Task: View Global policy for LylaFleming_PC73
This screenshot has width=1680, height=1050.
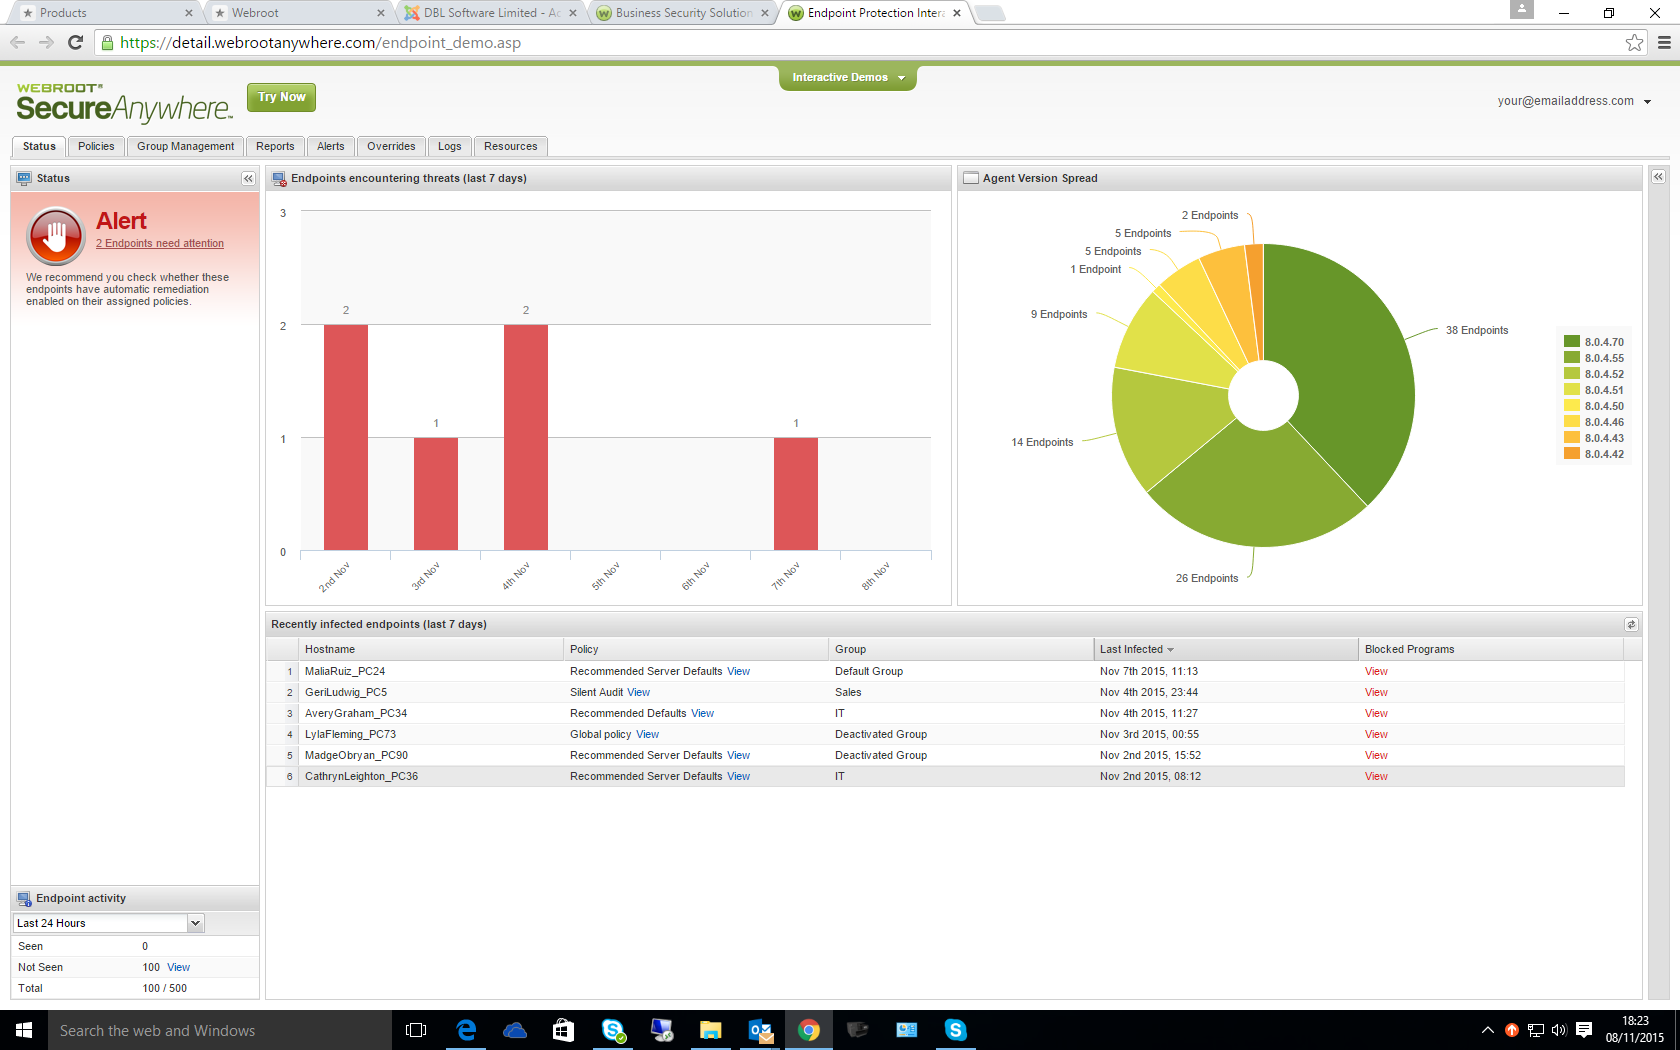Action: (647, 734)
